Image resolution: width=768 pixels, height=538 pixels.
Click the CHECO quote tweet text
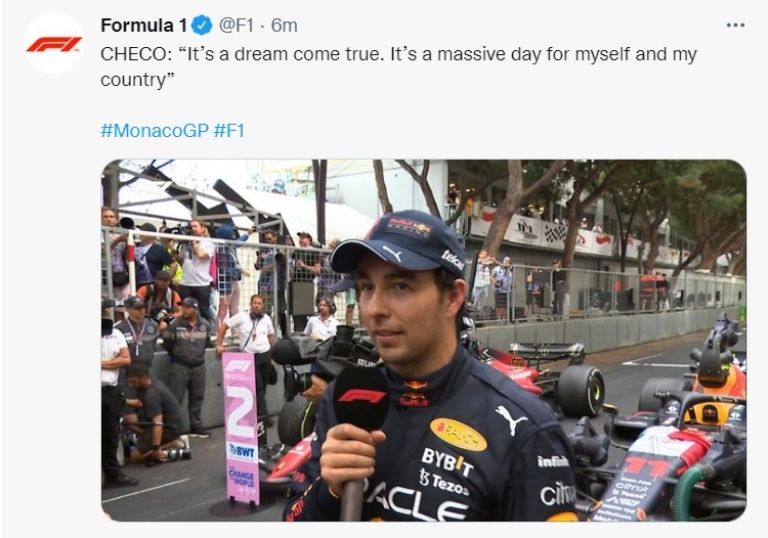398,67
